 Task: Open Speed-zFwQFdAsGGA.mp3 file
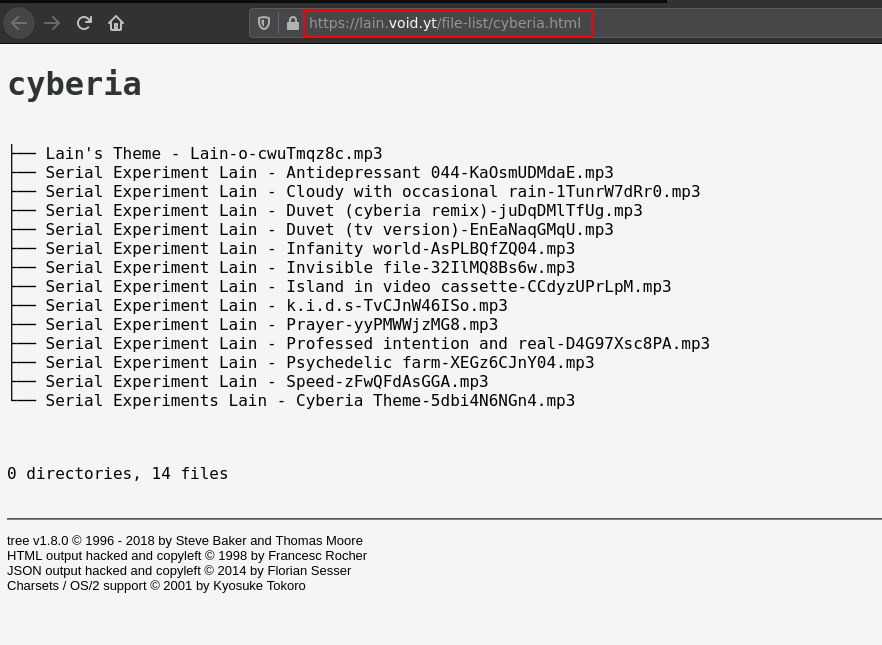[x=267, y=382]
